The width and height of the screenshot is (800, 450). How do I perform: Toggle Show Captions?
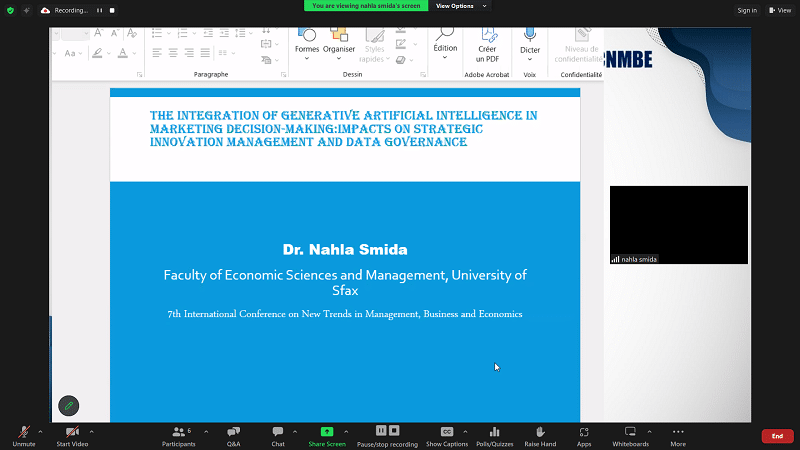(x=447, y=432)
